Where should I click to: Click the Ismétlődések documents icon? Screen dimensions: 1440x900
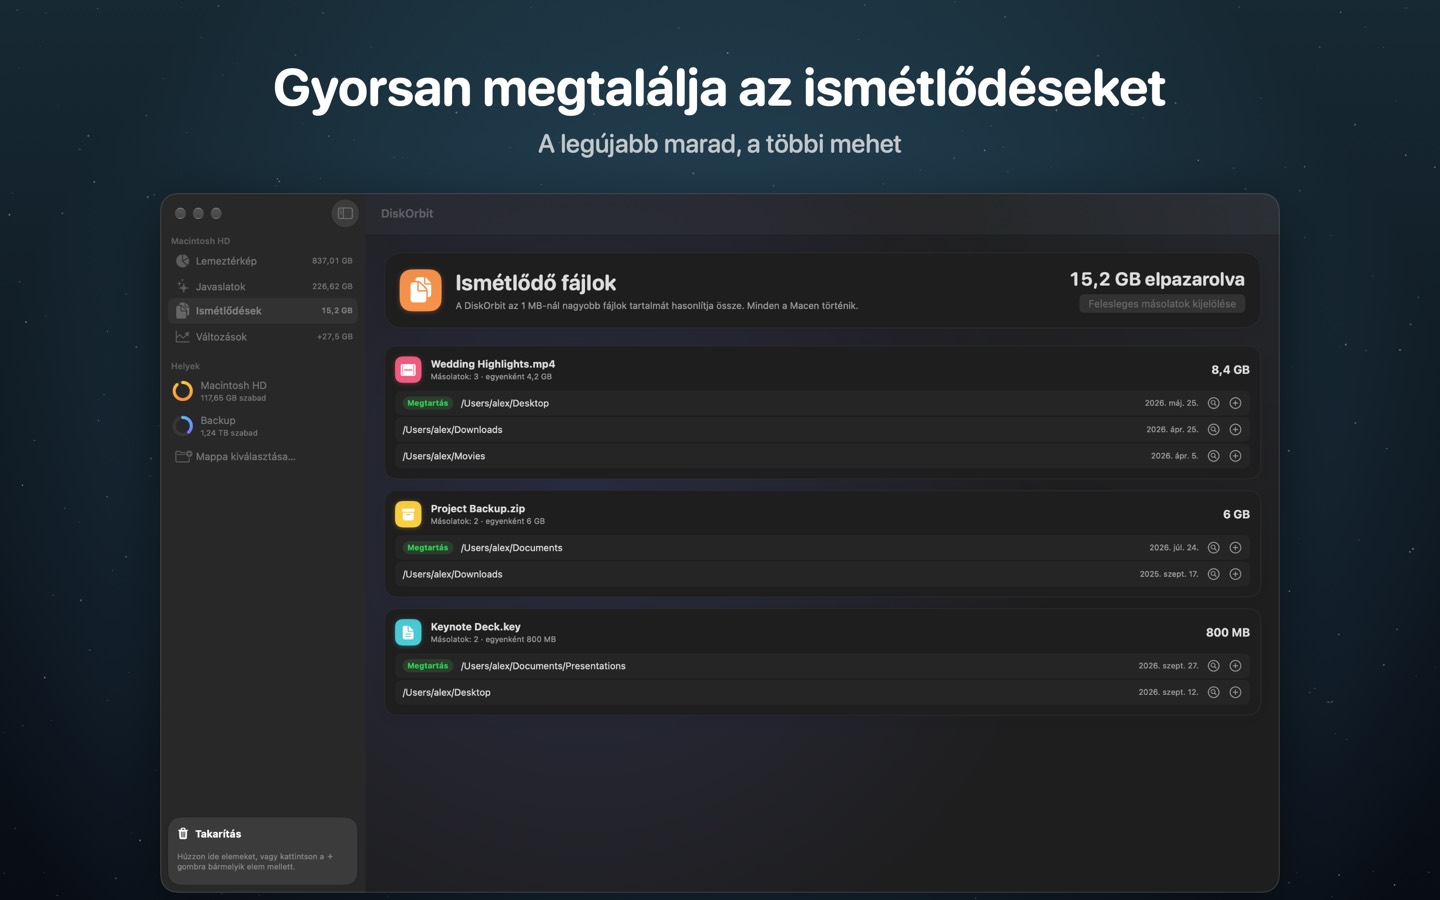[183, 311]
